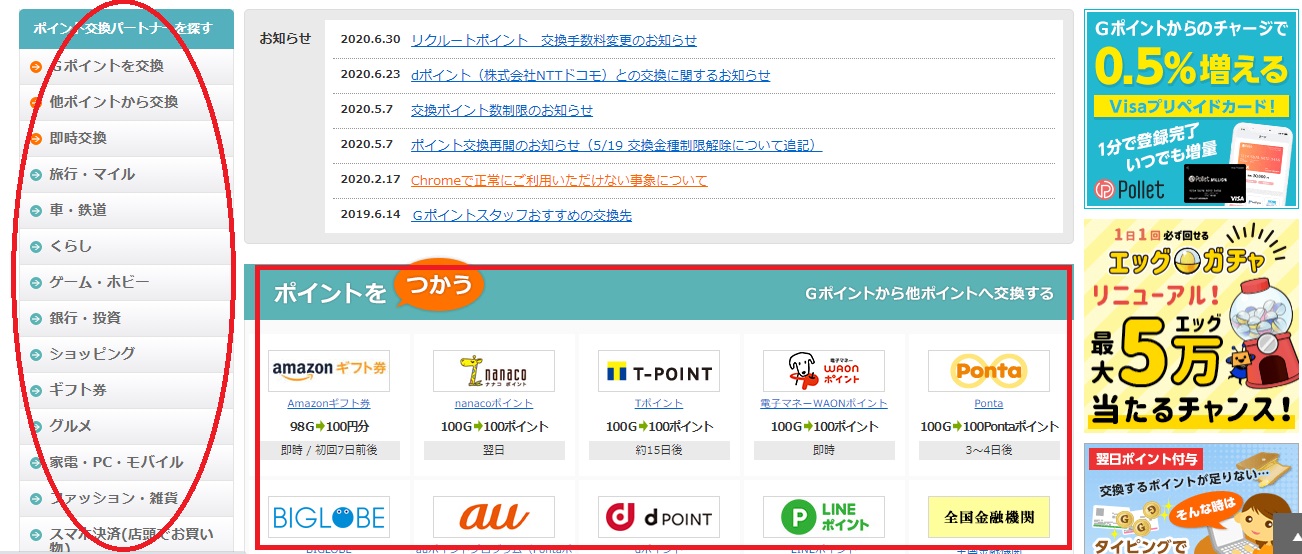The image size is (1302, 554).
Task: Open ゲーム・ホビー sidebar item
Action: 99,282
